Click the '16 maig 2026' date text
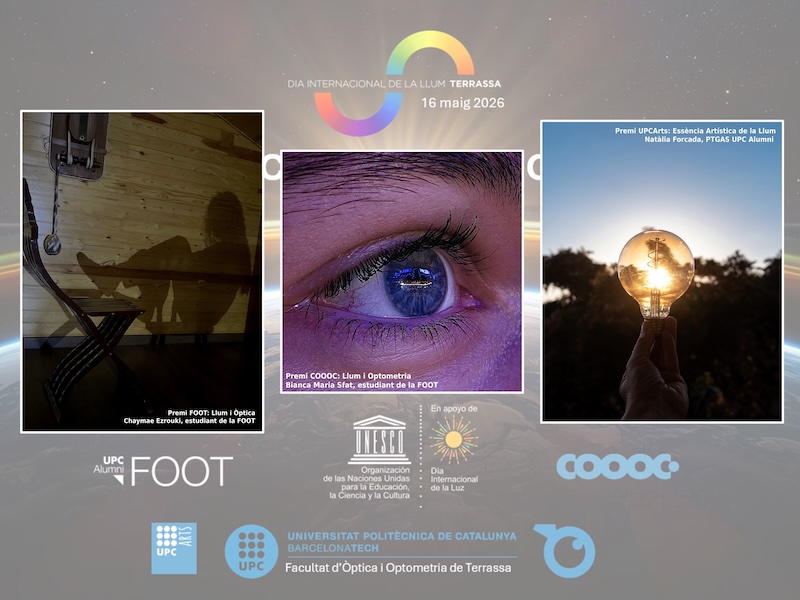This screenshot has height=600, width=800. [x=463, y=103]
